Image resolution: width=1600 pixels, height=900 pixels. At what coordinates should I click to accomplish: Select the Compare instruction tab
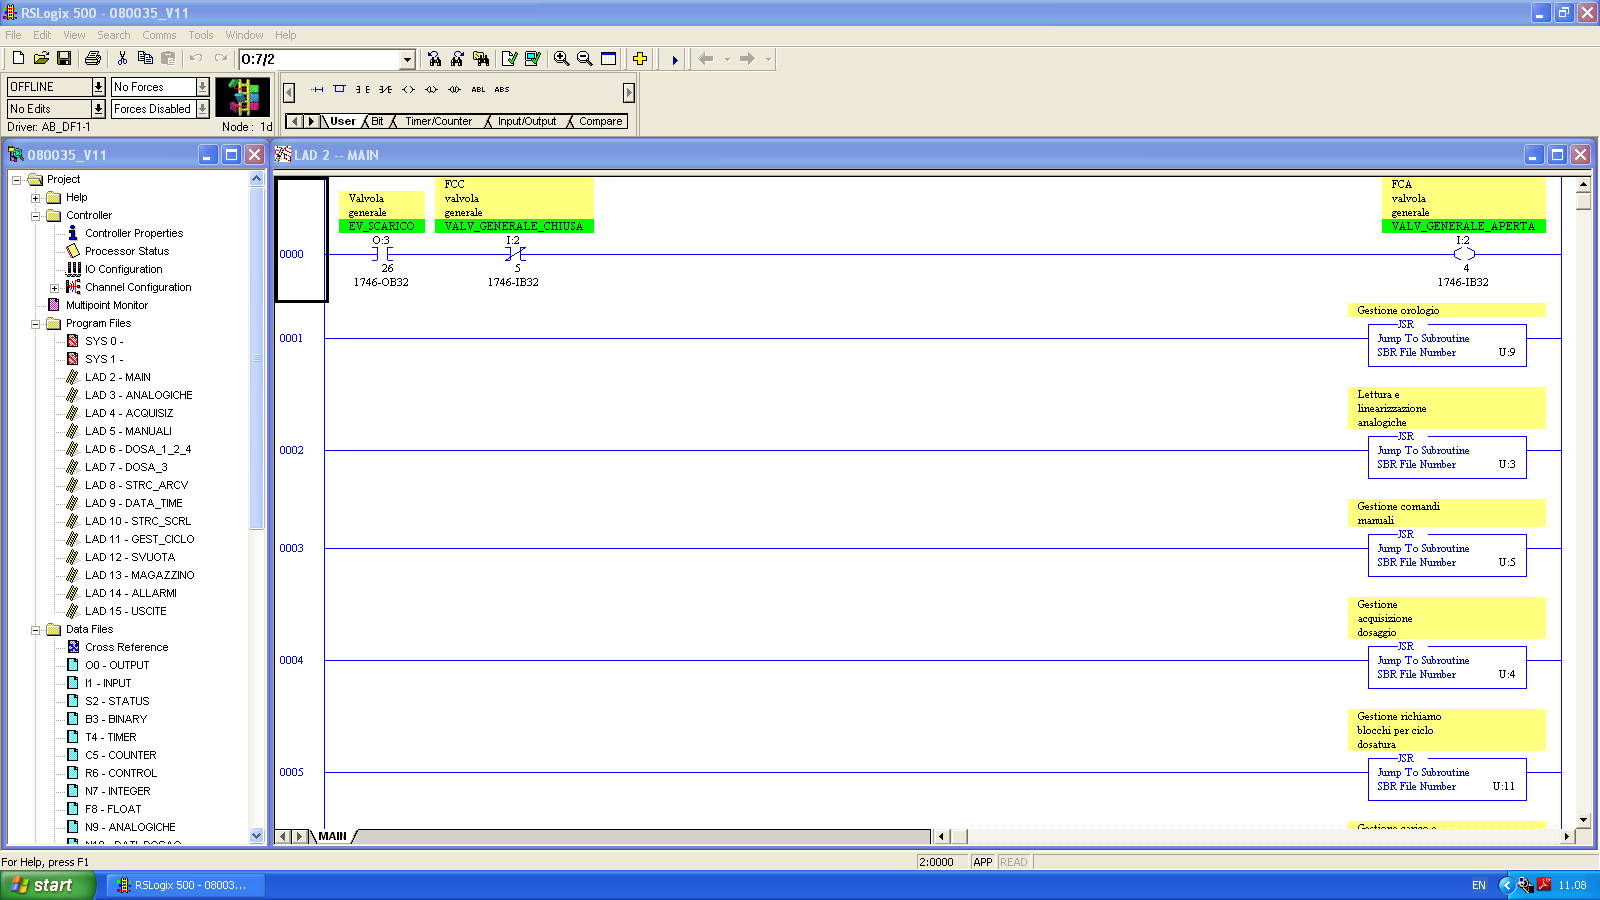[600, 122]
